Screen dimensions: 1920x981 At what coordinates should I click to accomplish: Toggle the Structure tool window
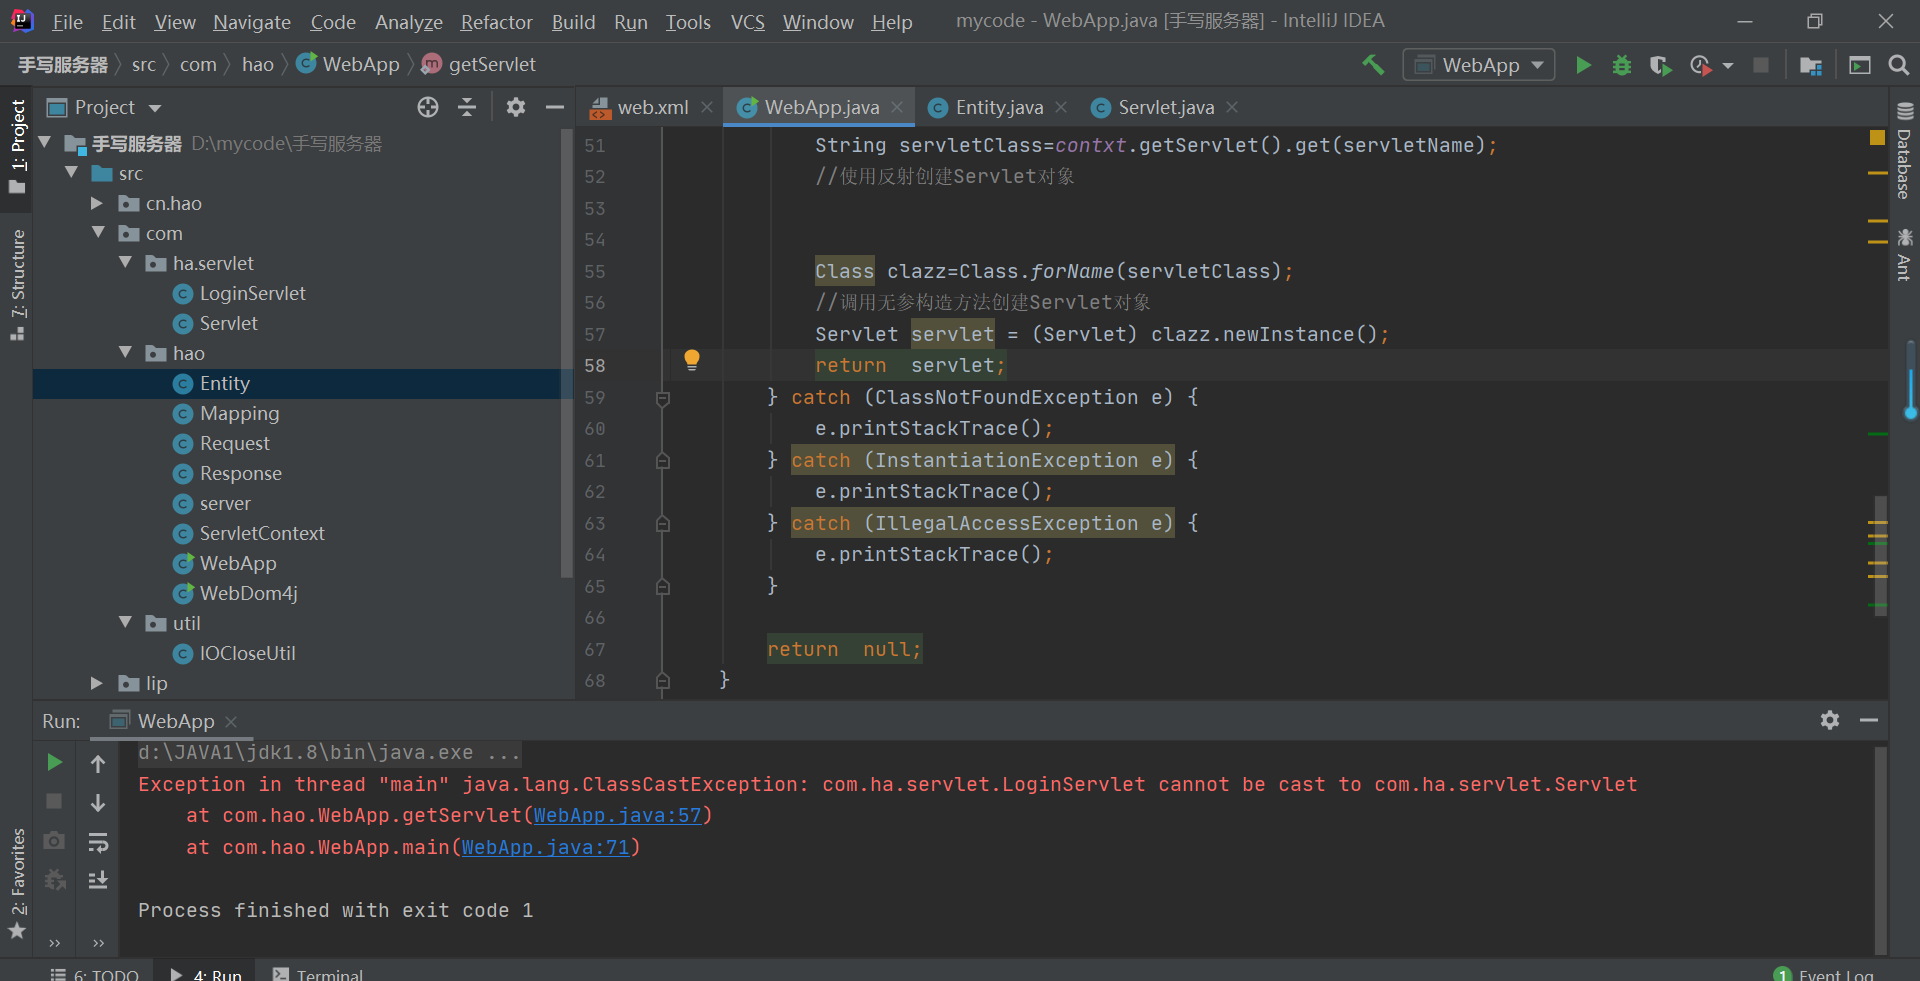[x=17, y=285]
